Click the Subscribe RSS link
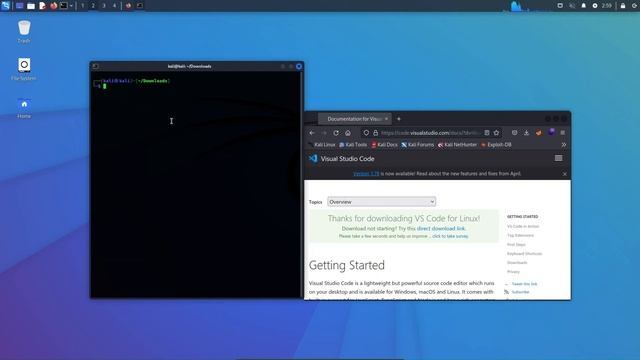Screen dimensions: 640x360 click(520, 292)
